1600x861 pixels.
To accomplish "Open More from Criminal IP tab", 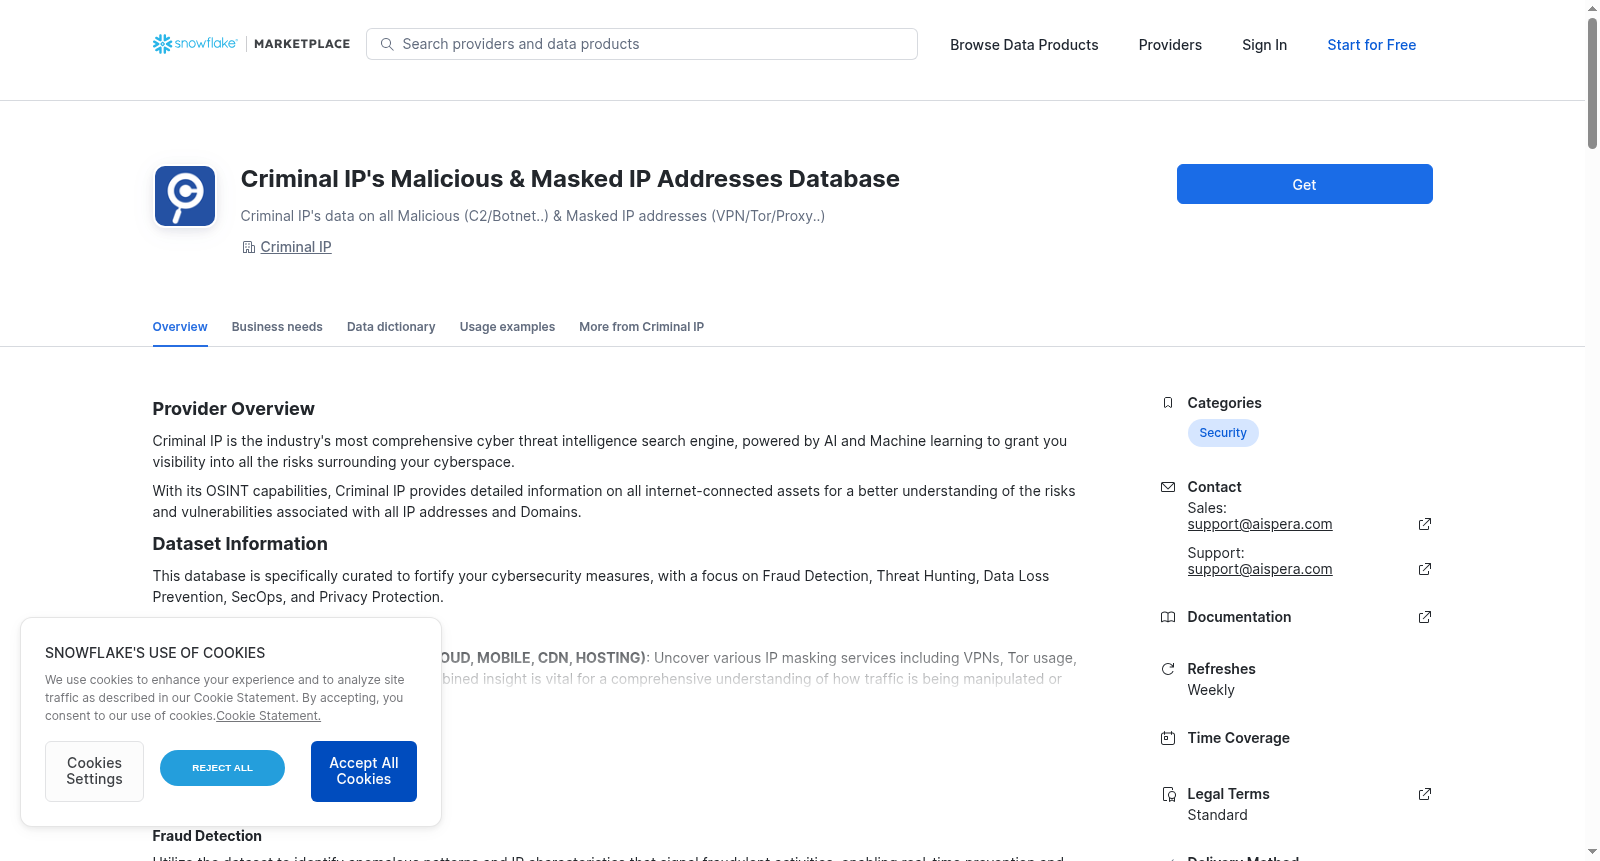I will (641, 327).
